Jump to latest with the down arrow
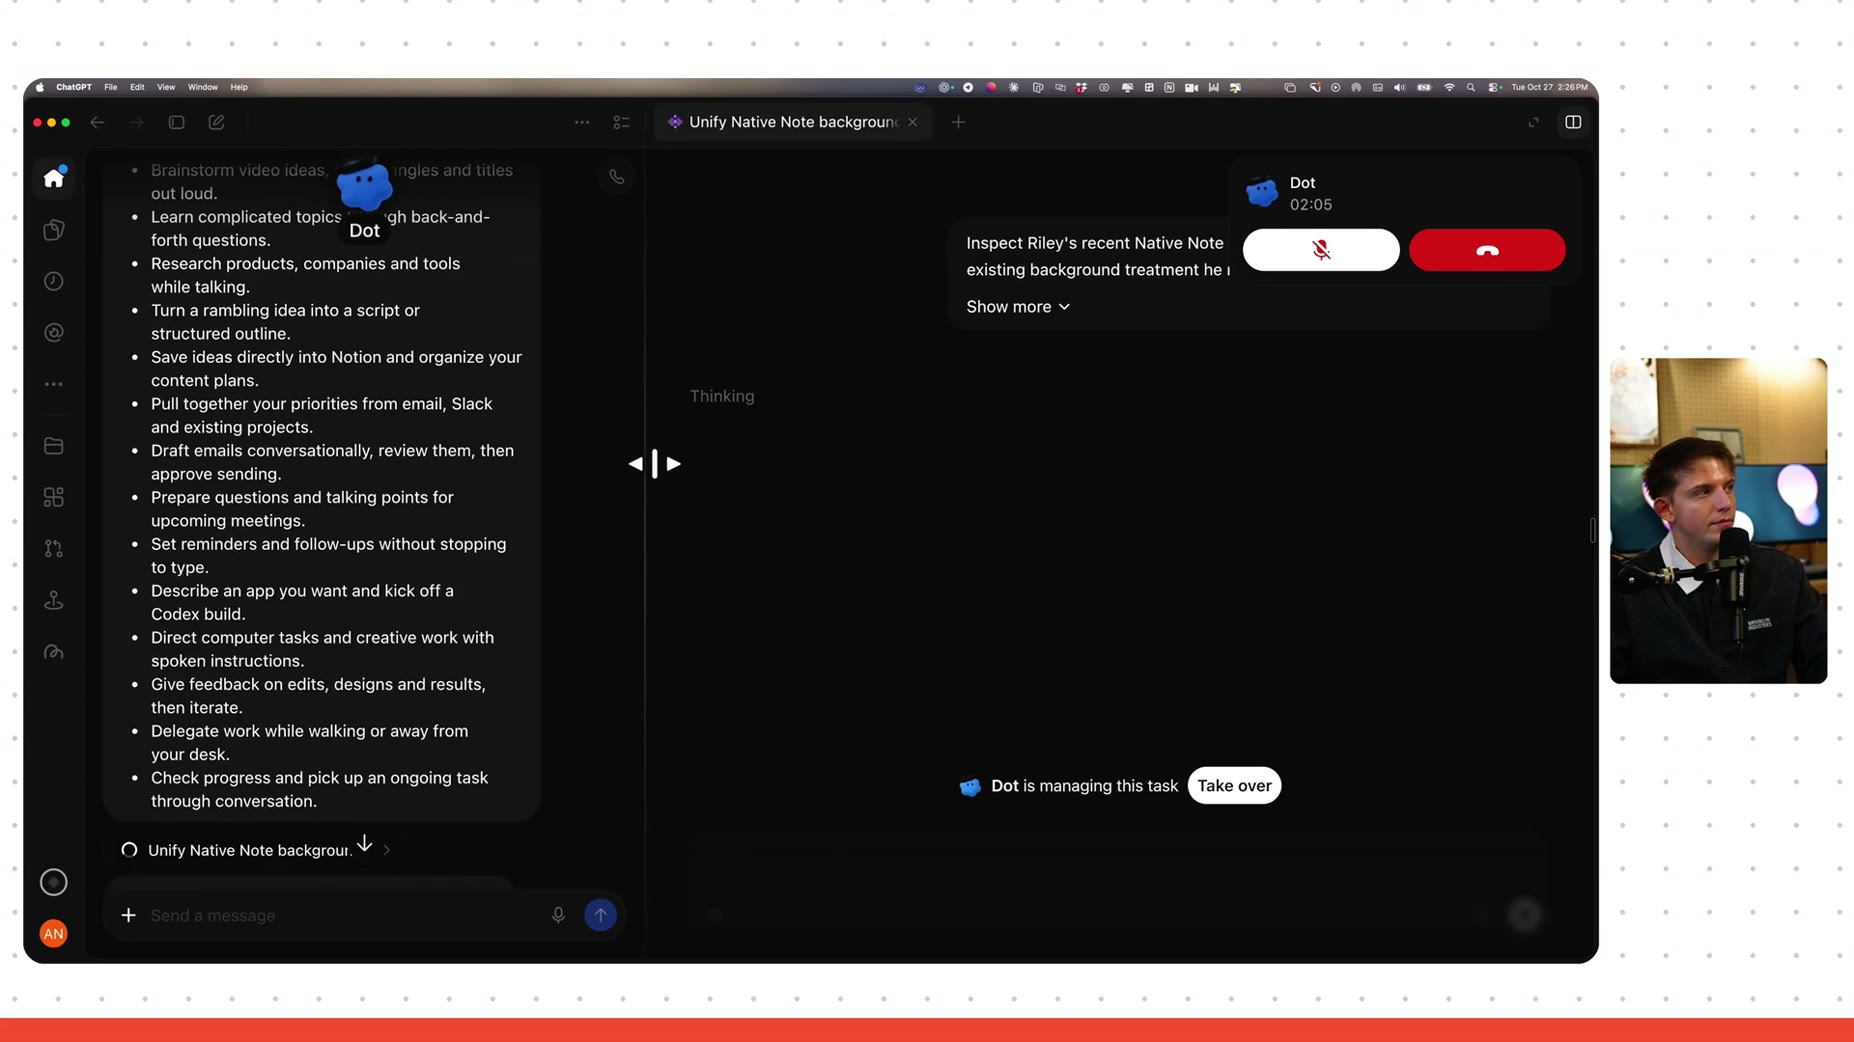Screen dimensions: 1854x1042 tap(365, 843)
